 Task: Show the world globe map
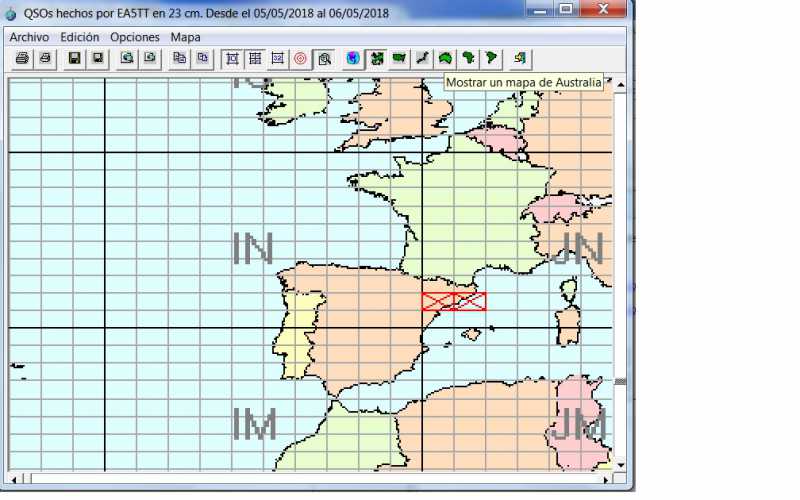(x=353, y=59)
